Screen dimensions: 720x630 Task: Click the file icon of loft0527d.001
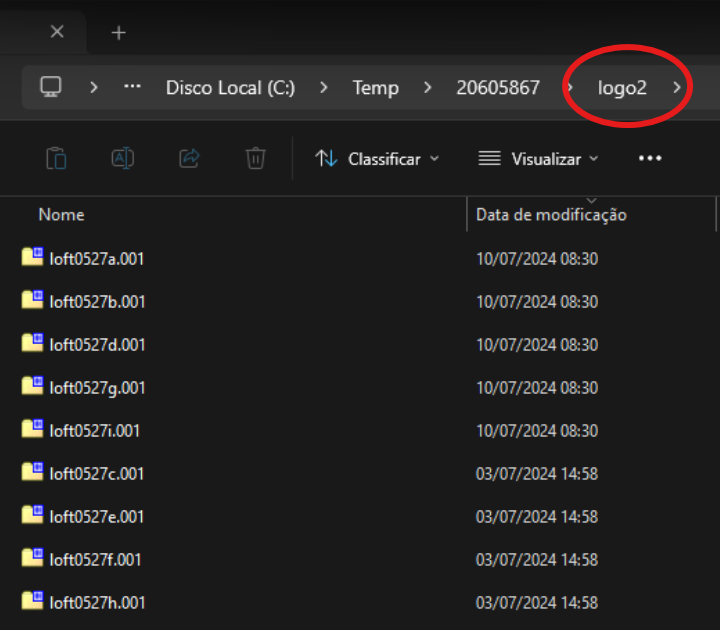click(33, 343)
